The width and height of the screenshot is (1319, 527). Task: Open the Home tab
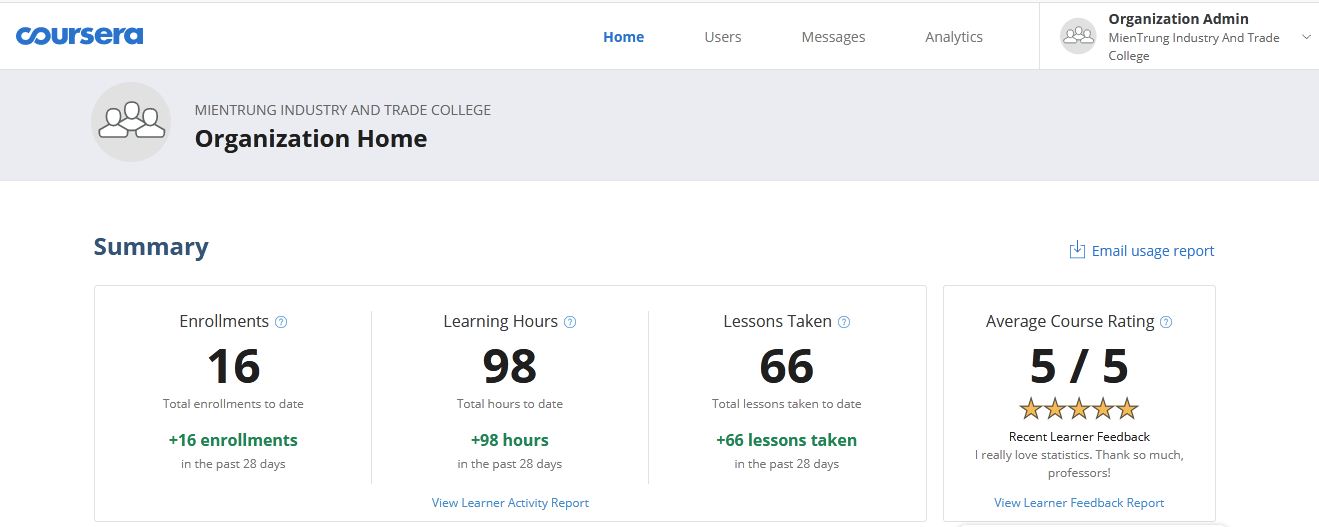[623, 37]
